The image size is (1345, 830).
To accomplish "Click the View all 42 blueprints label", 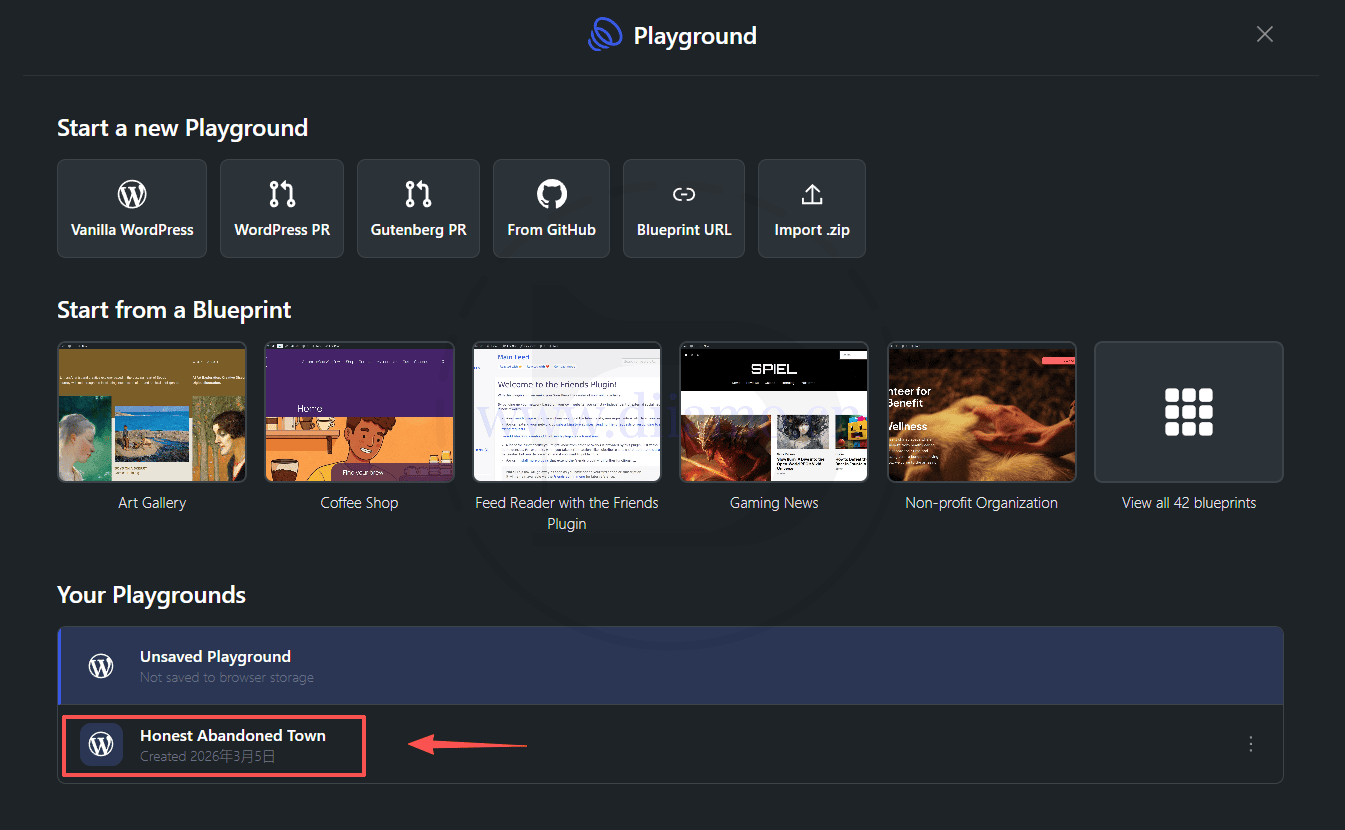I will tap(1188, 503).
